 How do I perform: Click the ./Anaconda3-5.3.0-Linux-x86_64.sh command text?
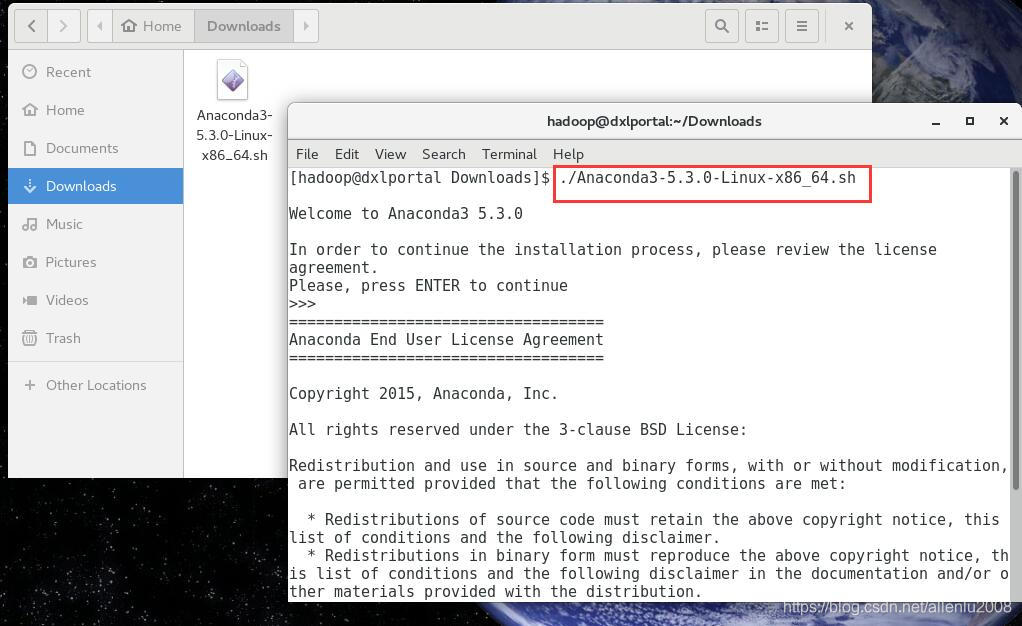coord(707,178)
